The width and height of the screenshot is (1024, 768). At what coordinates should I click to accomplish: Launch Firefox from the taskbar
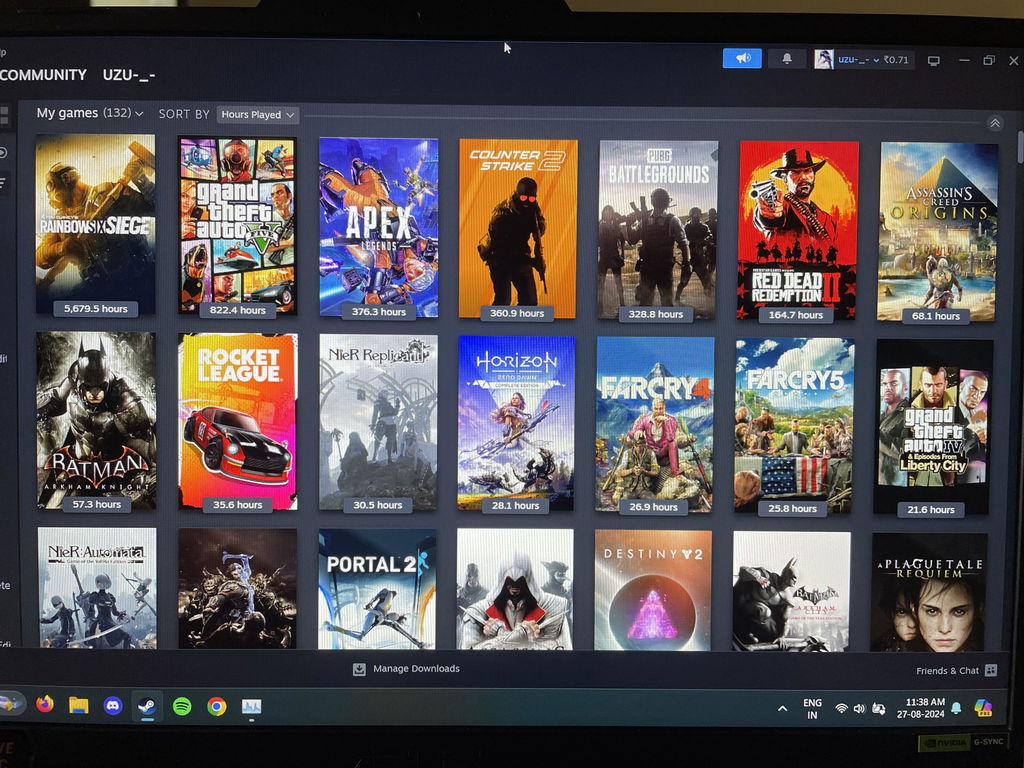(x=44, y=705)
